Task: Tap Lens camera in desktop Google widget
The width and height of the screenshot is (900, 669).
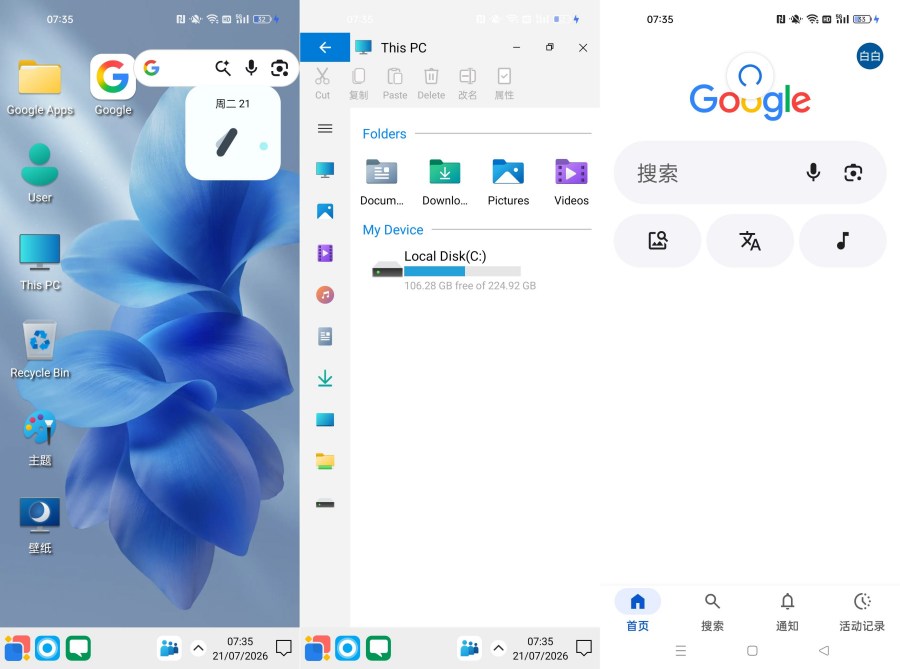Action: tap(280, 68)
